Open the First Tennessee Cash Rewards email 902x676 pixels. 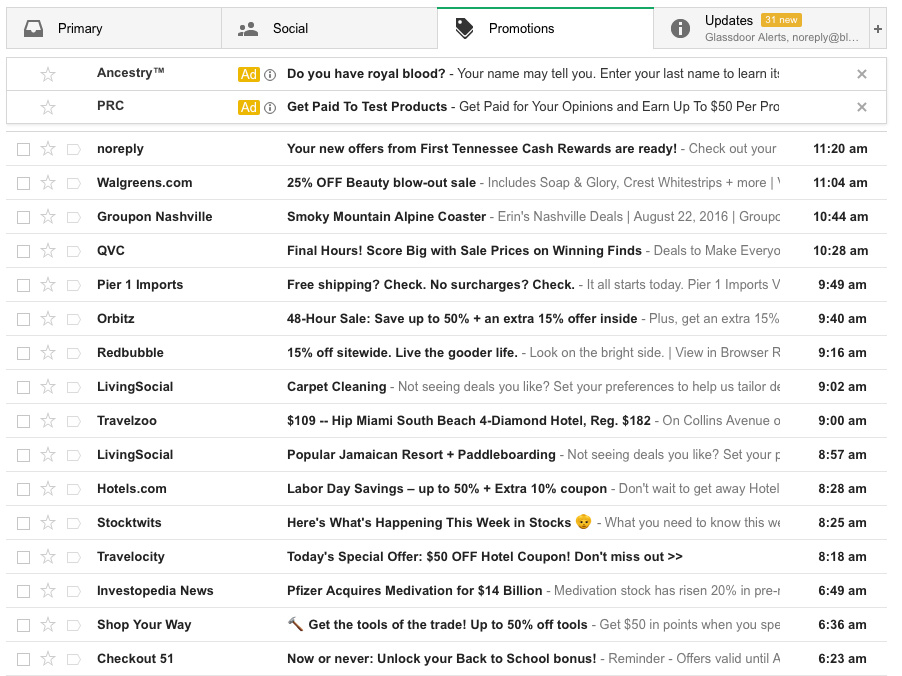tap(446, 149)
